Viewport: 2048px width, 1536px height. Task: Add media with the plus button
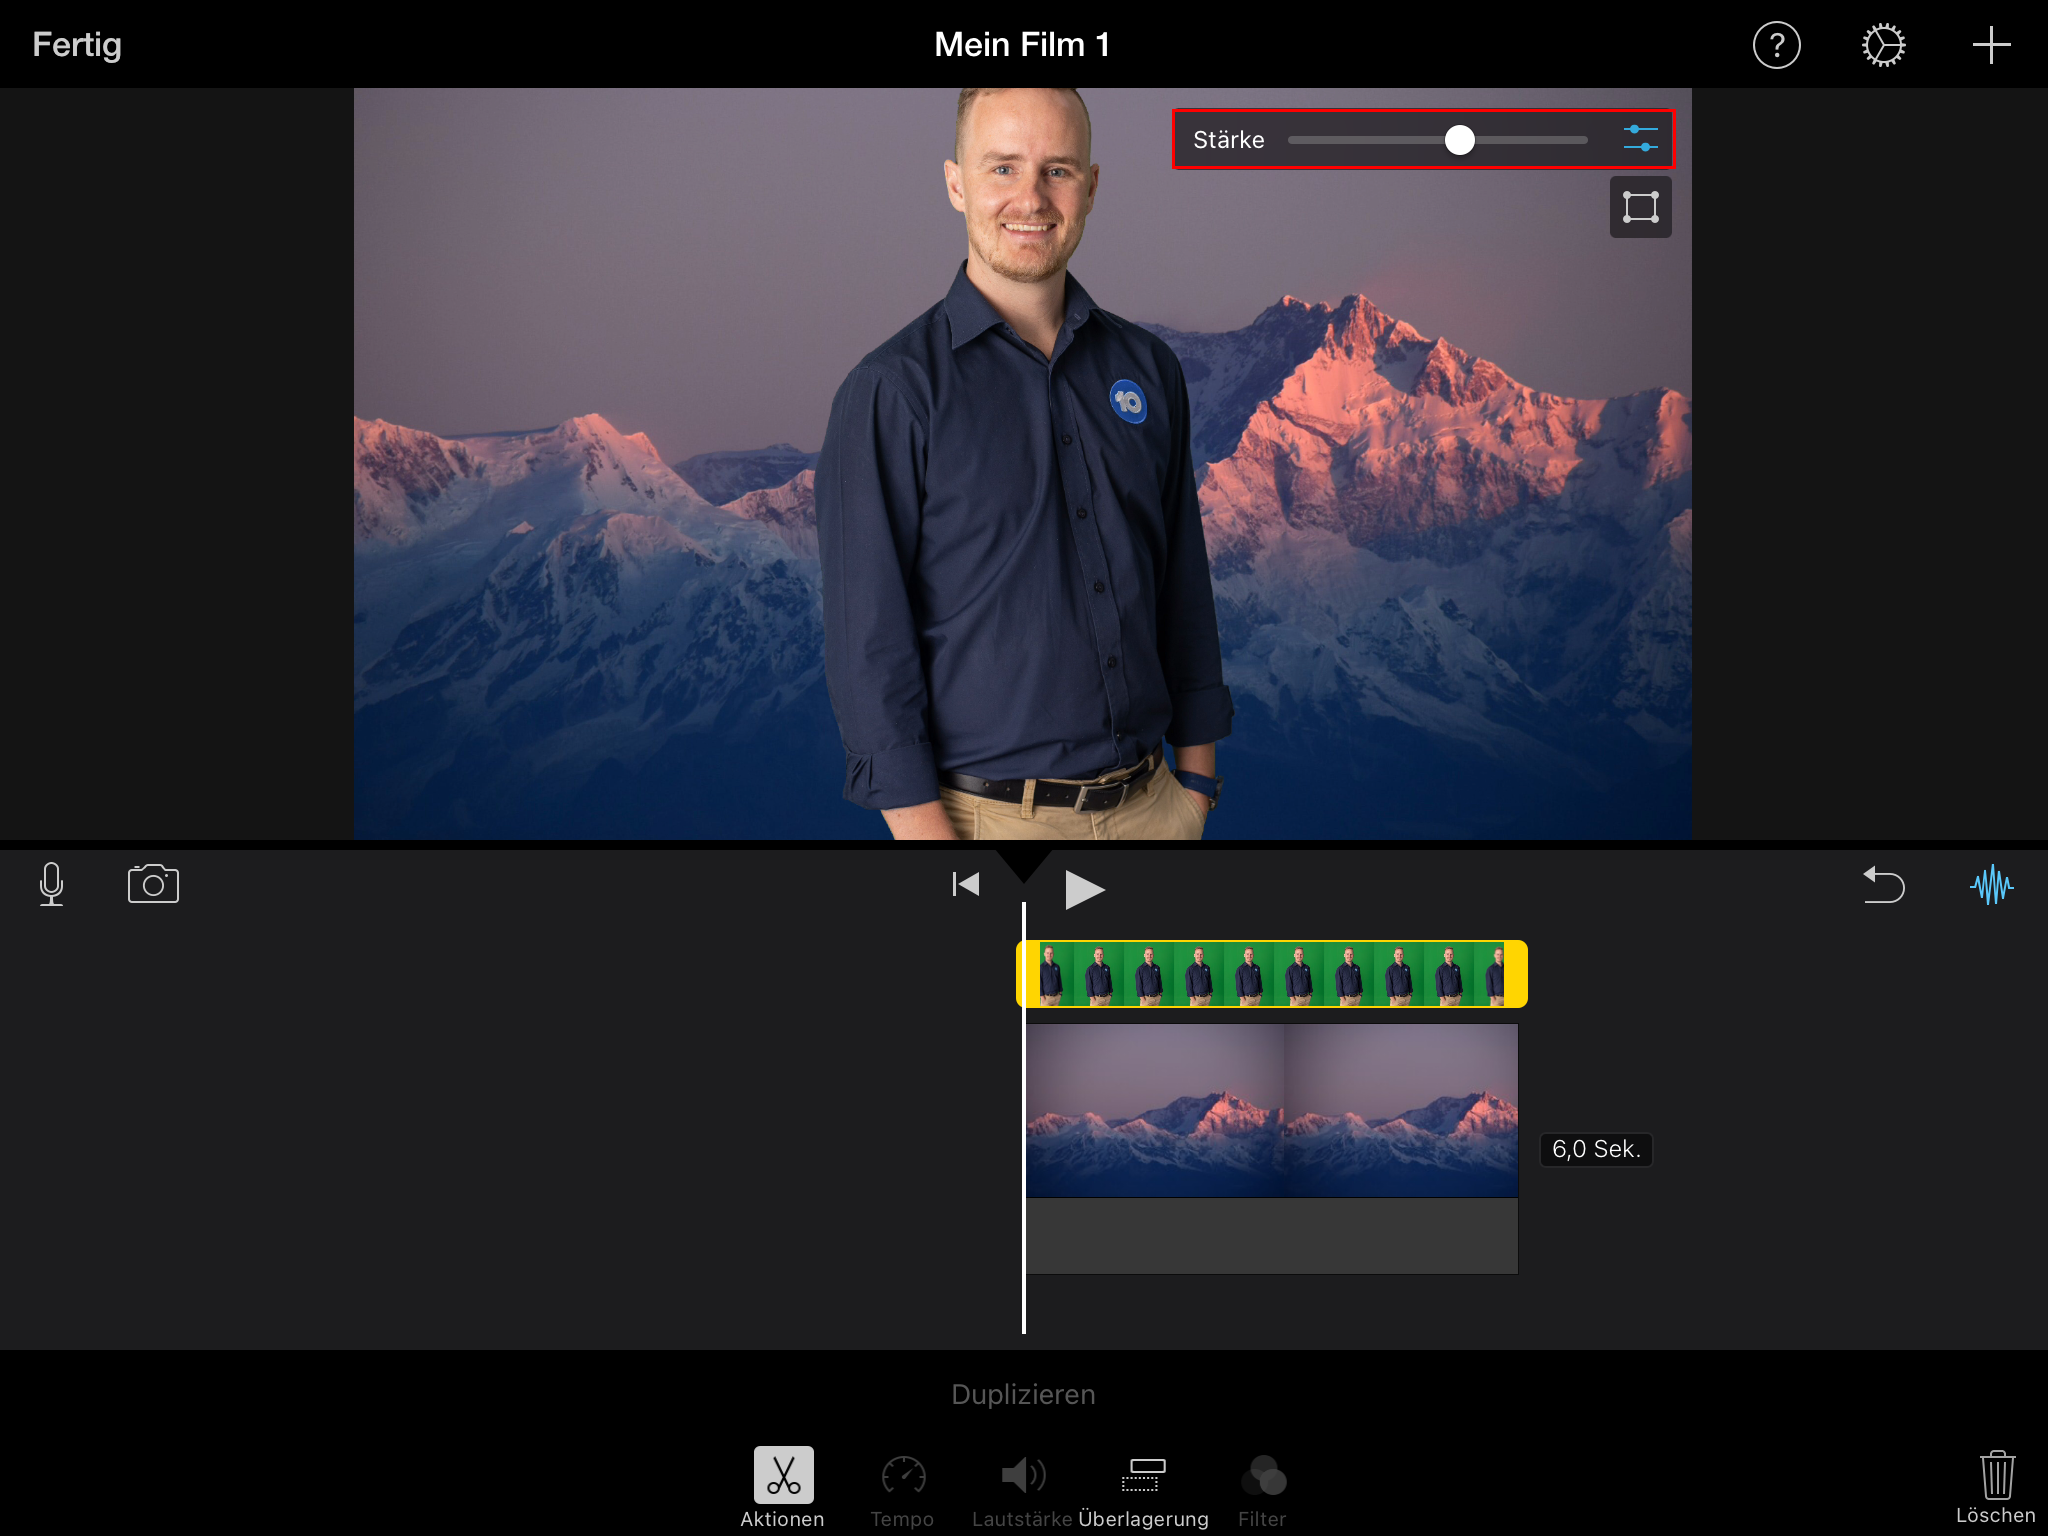pyautogui.click(x=1990, y=44)
